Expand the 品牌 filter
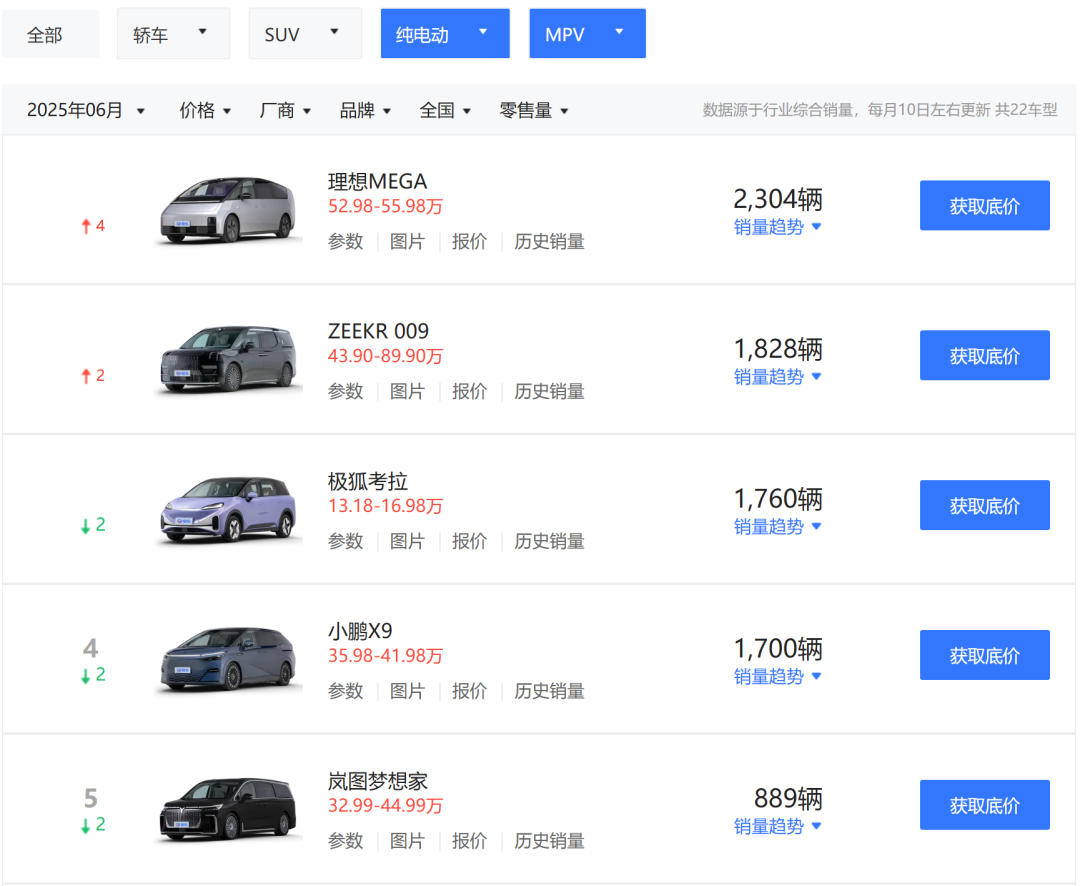This screenshot has height=886, width=1080. tap(365, 110)
